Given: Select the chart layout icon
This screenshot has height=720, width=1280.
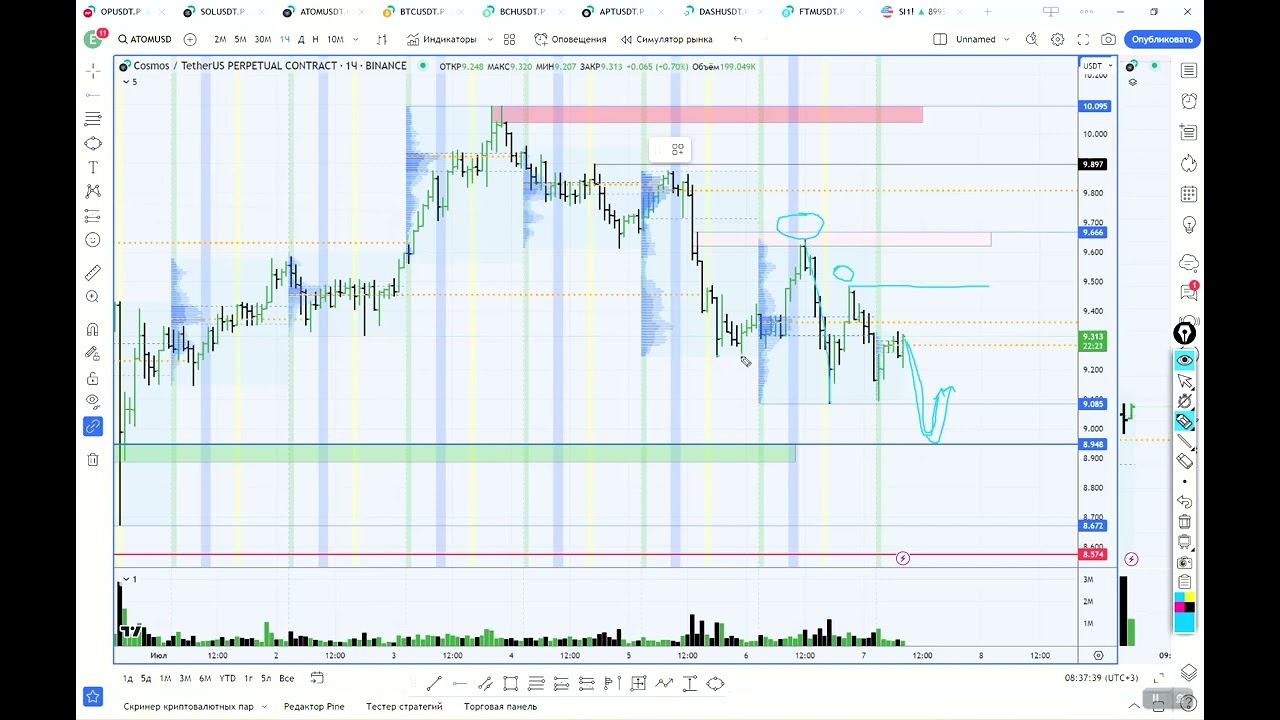Looking at the screenshot, I should coord(940,39).
